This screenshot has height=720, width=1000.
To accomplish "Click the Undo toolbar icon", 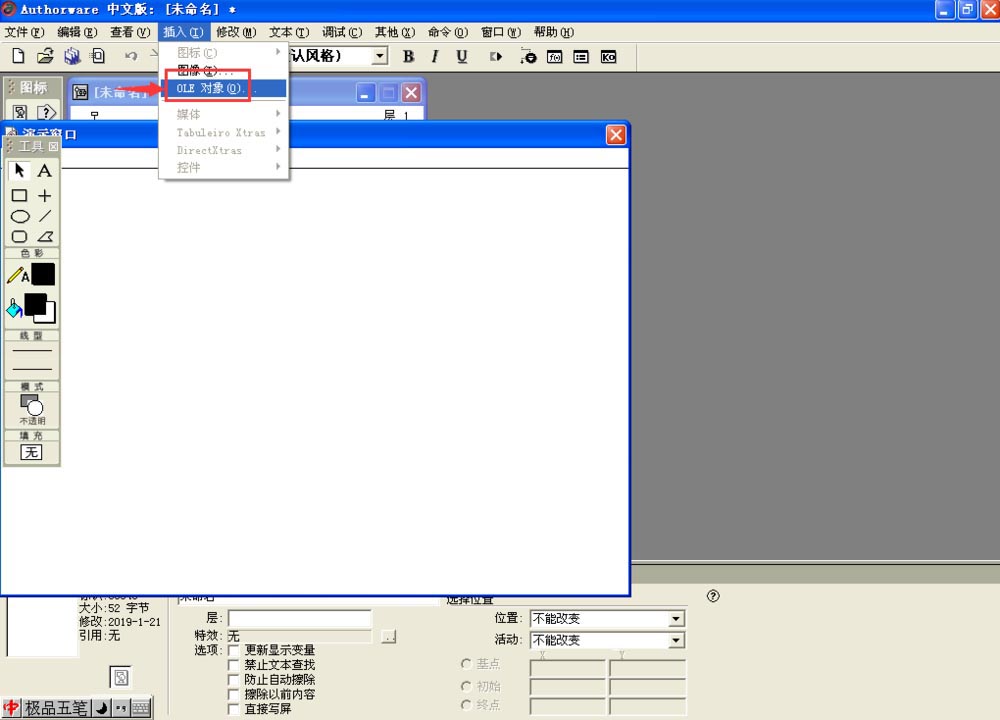I will 131,56.
